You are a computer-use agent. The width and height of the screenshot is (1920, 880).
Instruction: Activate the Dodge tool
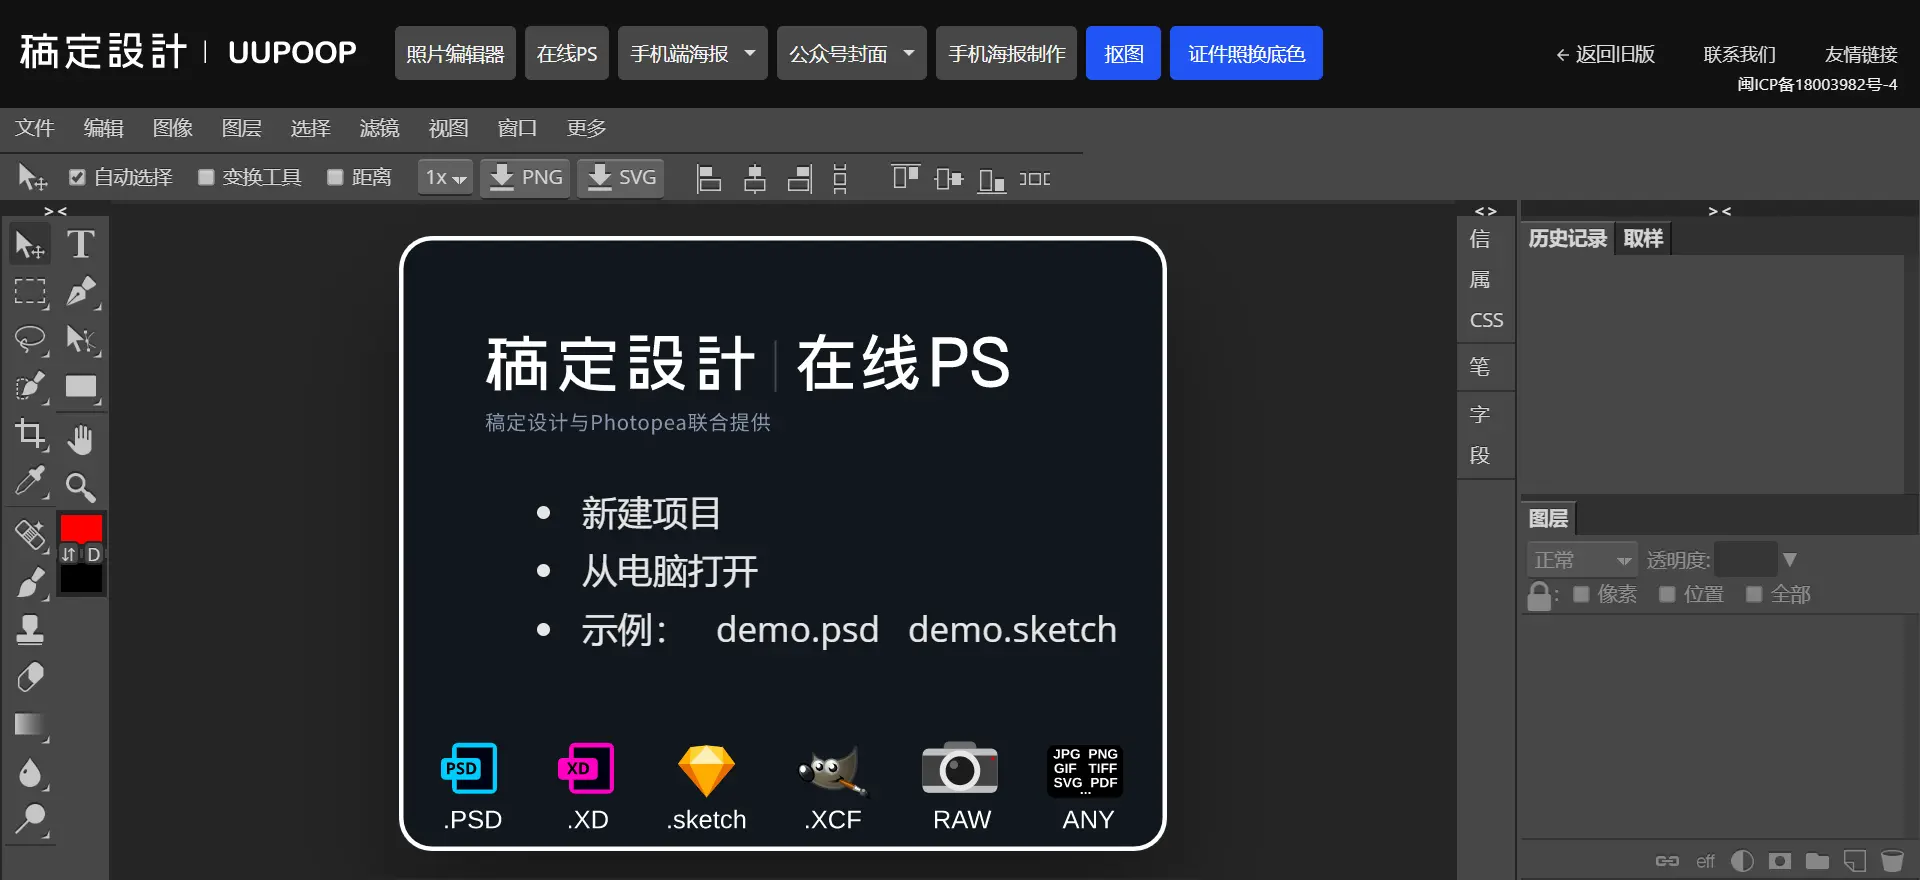point(30,821)
